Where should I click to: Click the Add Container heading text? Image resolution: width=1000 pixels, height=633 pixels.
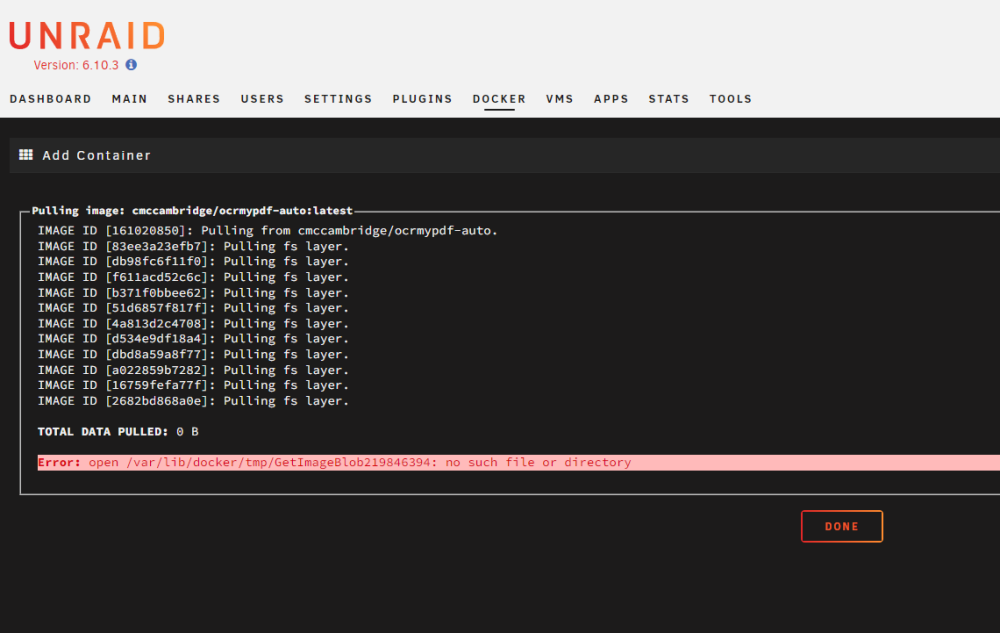(x=97, y=156)
